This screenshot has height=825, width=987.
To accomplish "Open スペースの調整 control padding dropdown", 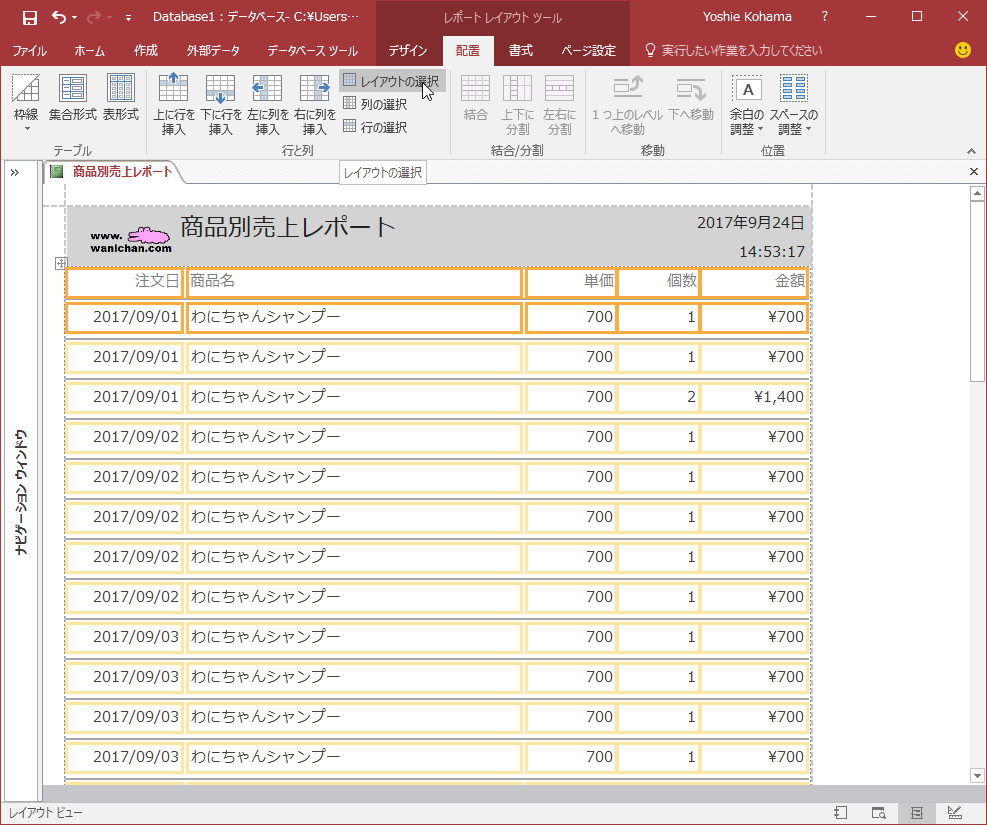I will [794, 104].
